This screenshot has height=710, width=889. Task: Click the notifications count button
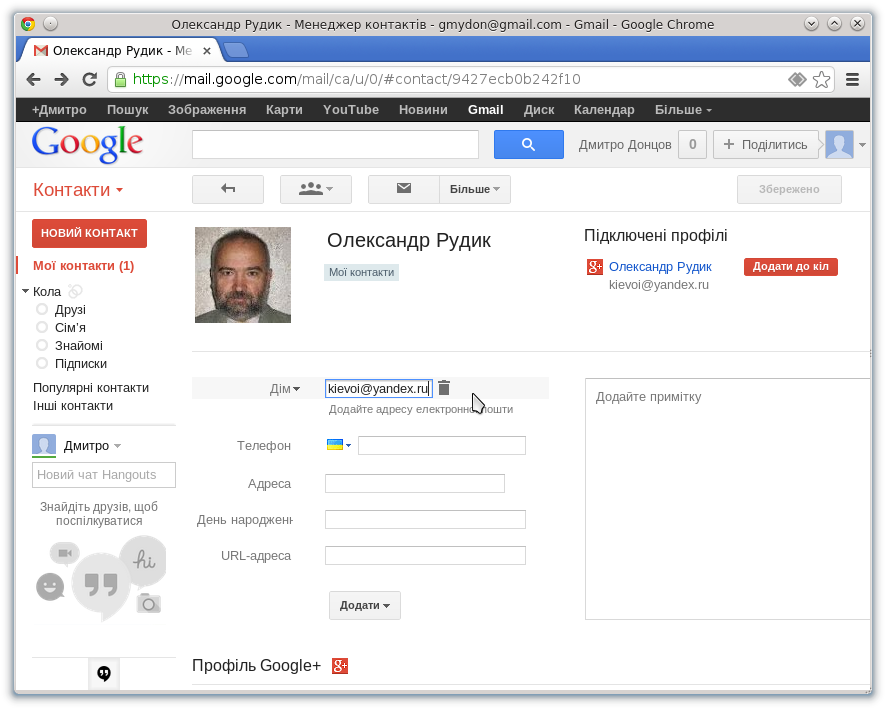(692, 145)
